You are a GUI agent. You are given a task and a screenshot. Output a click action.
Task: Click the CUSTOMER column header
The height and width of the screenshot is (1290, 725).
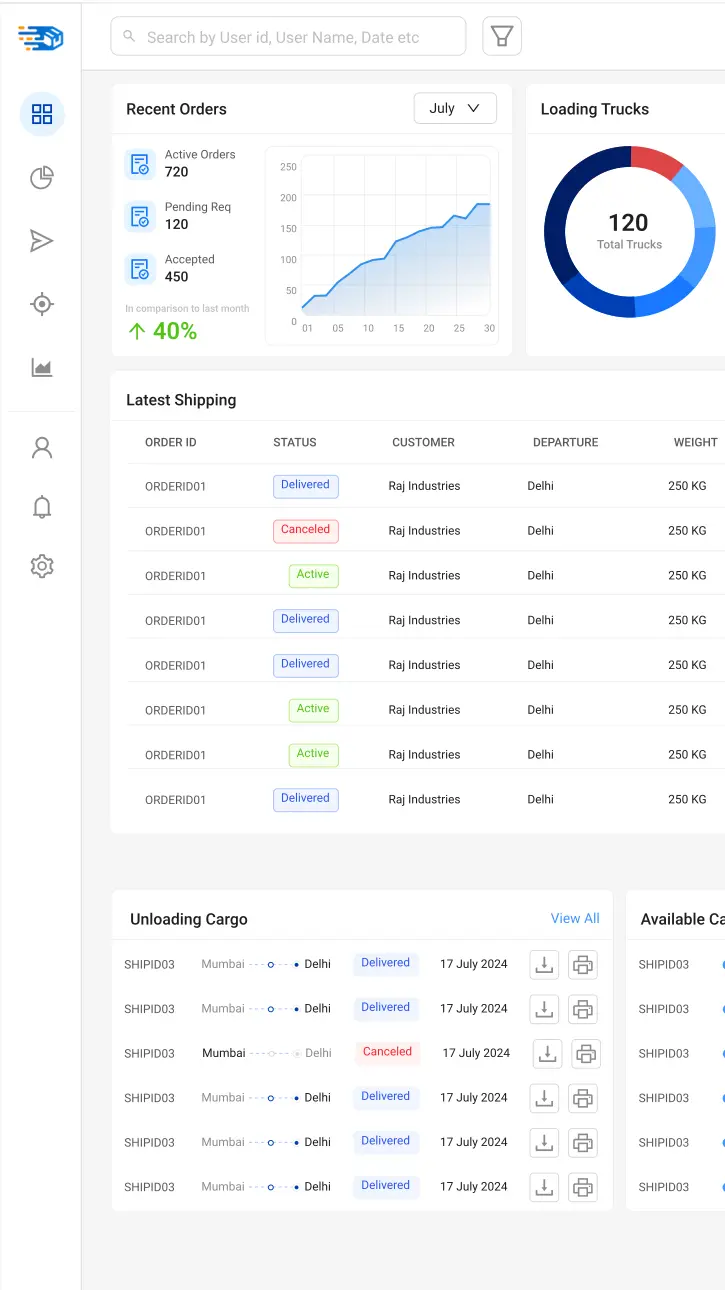click(424, 442)
